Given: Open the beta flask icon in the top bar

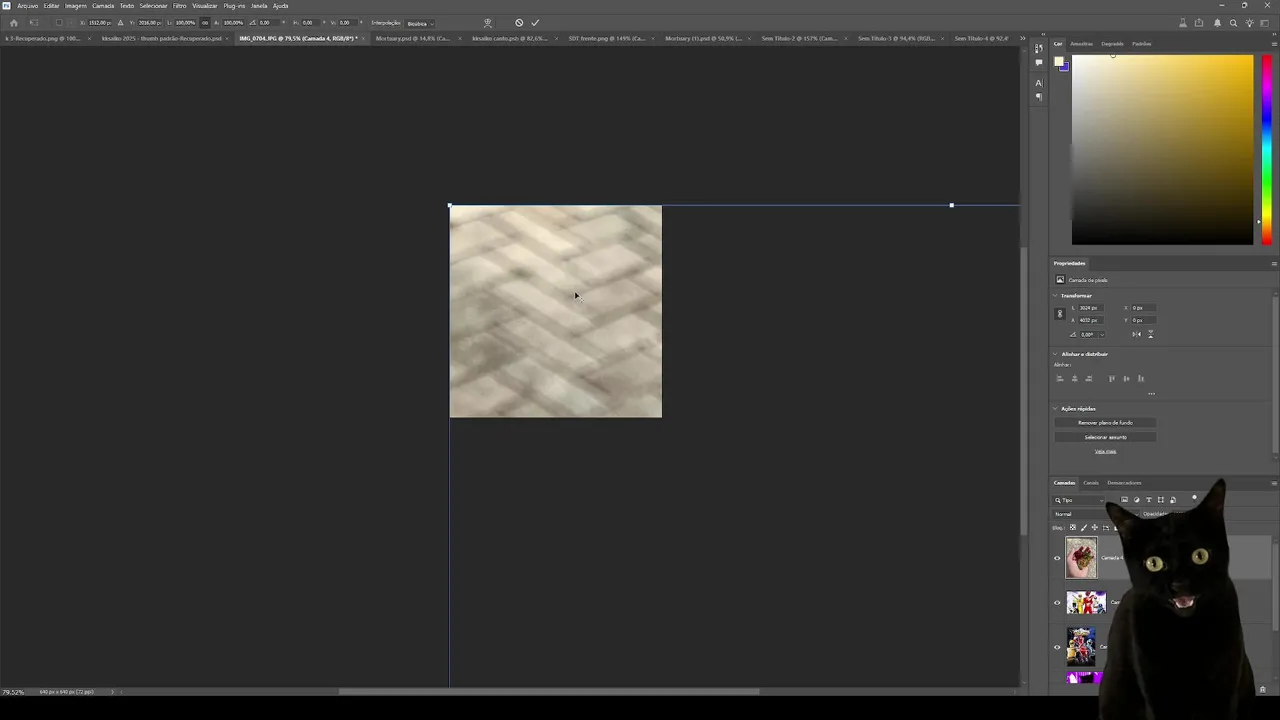Looking at the screenshot, I should coord(1183,23).
